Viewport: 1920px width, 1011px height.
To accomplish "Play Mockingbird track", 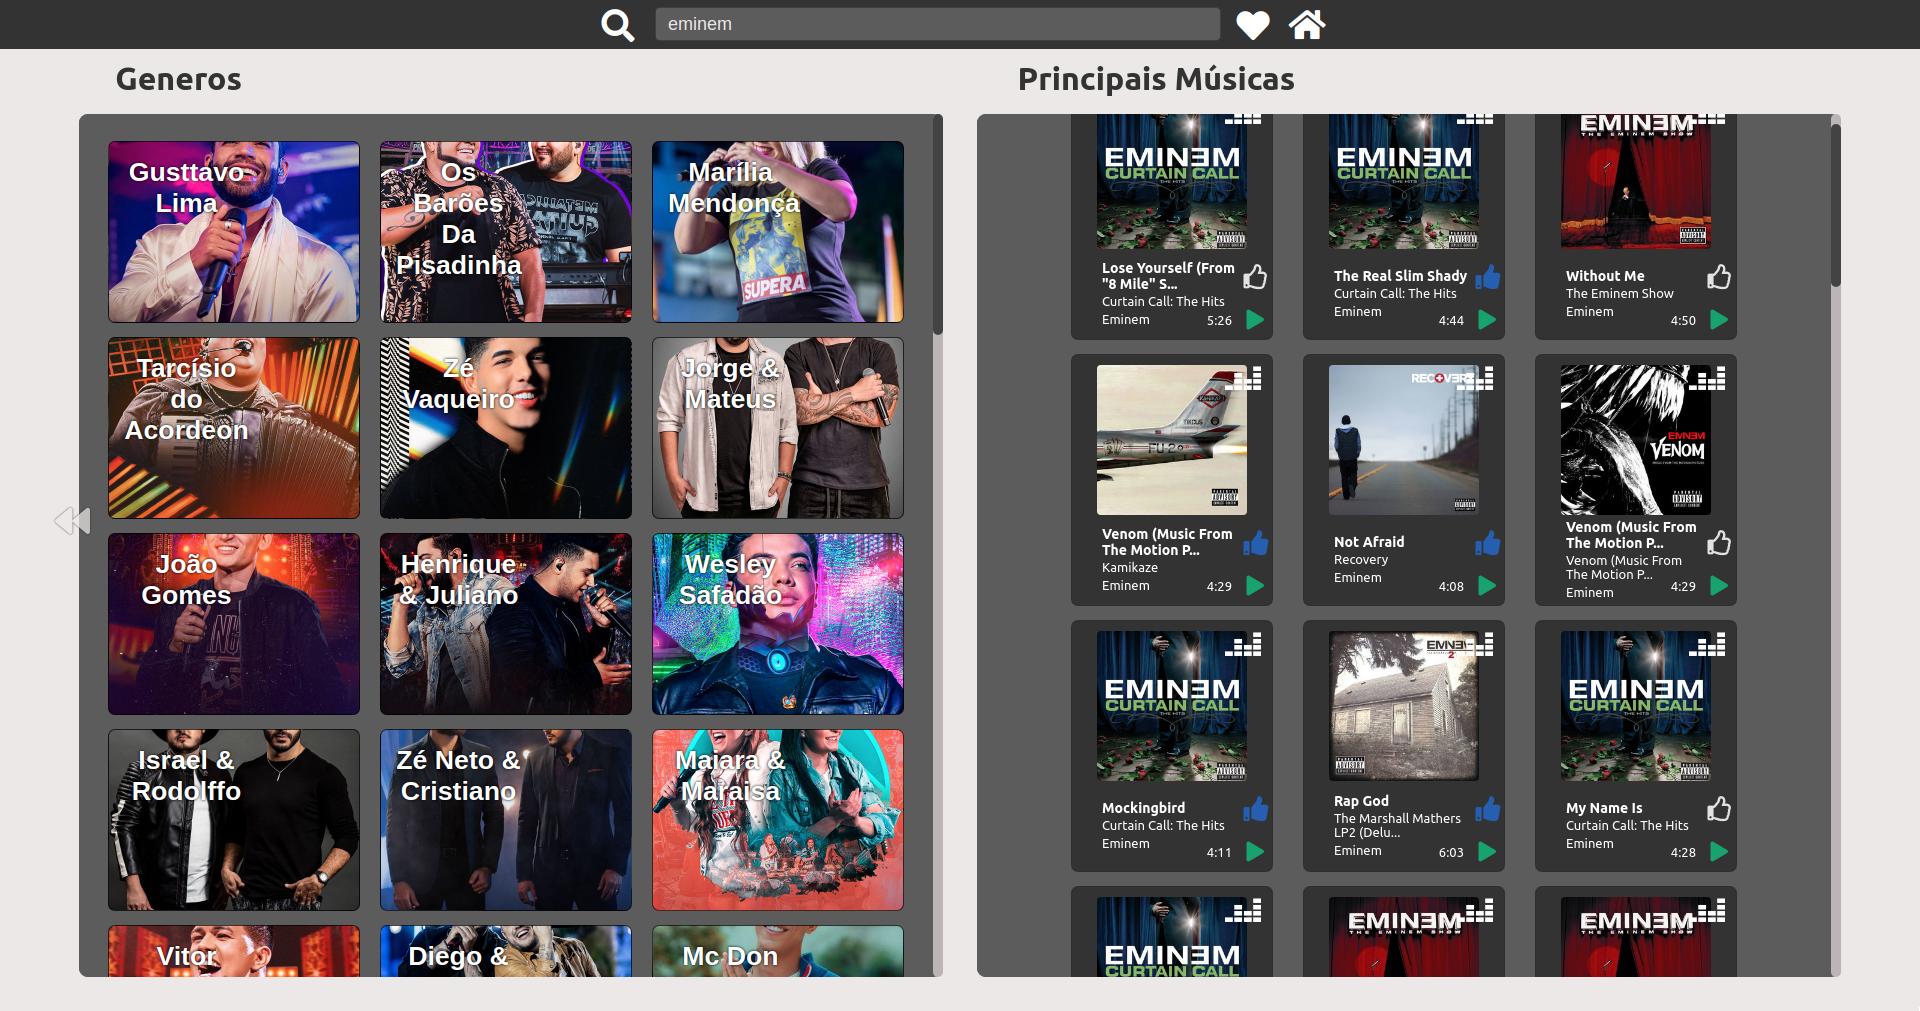I will point(1255,852).
